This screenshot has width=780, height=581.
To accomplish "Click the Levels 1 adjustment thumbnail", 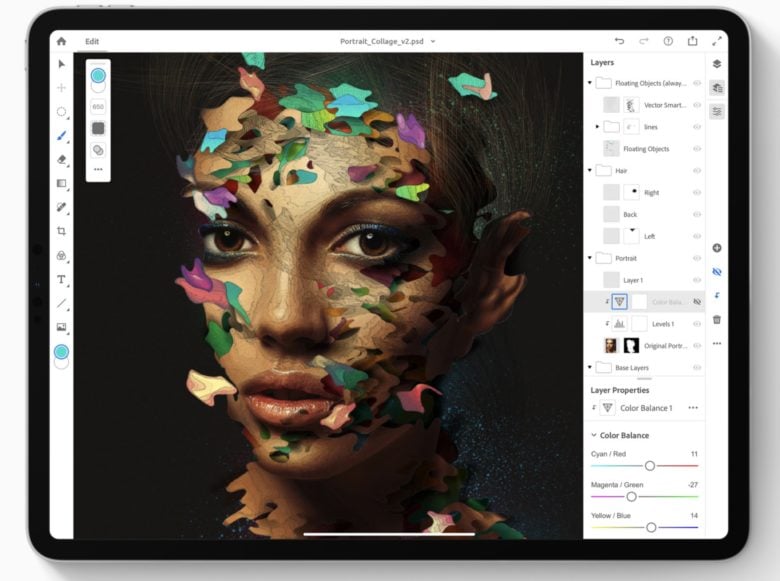I will (619, 324).
